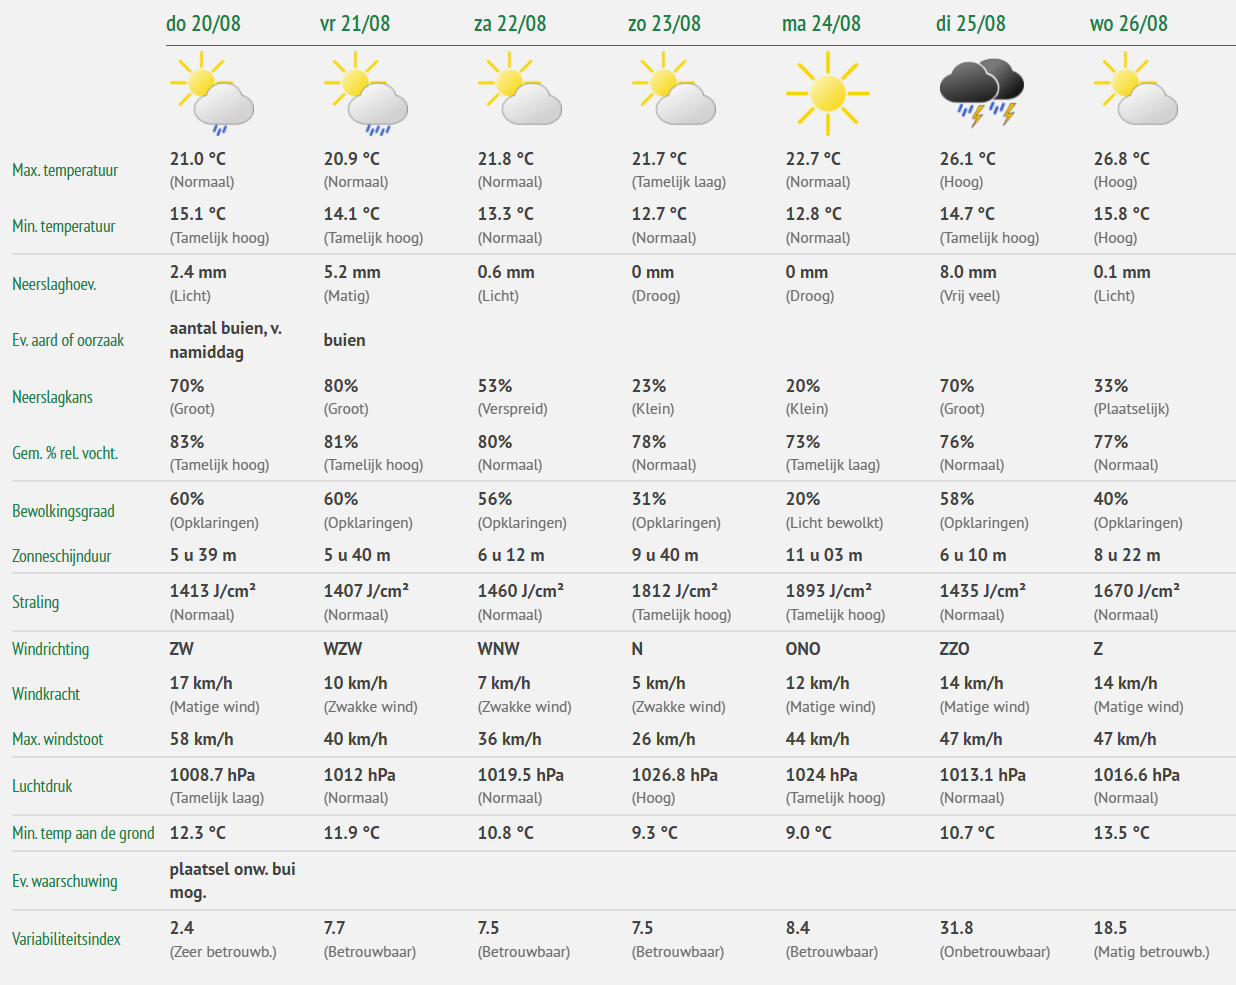
Task: Click the Max. temperatuur row label
Action: (x=65, y=170)
